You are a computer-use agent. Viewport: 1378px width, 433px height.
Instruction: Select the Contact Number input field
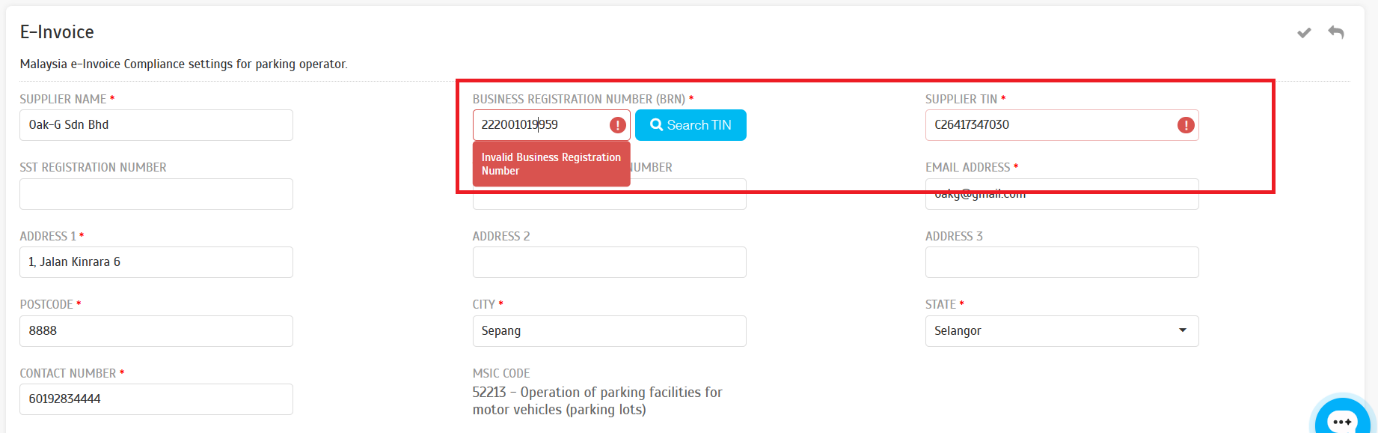(x=156, y=399)
